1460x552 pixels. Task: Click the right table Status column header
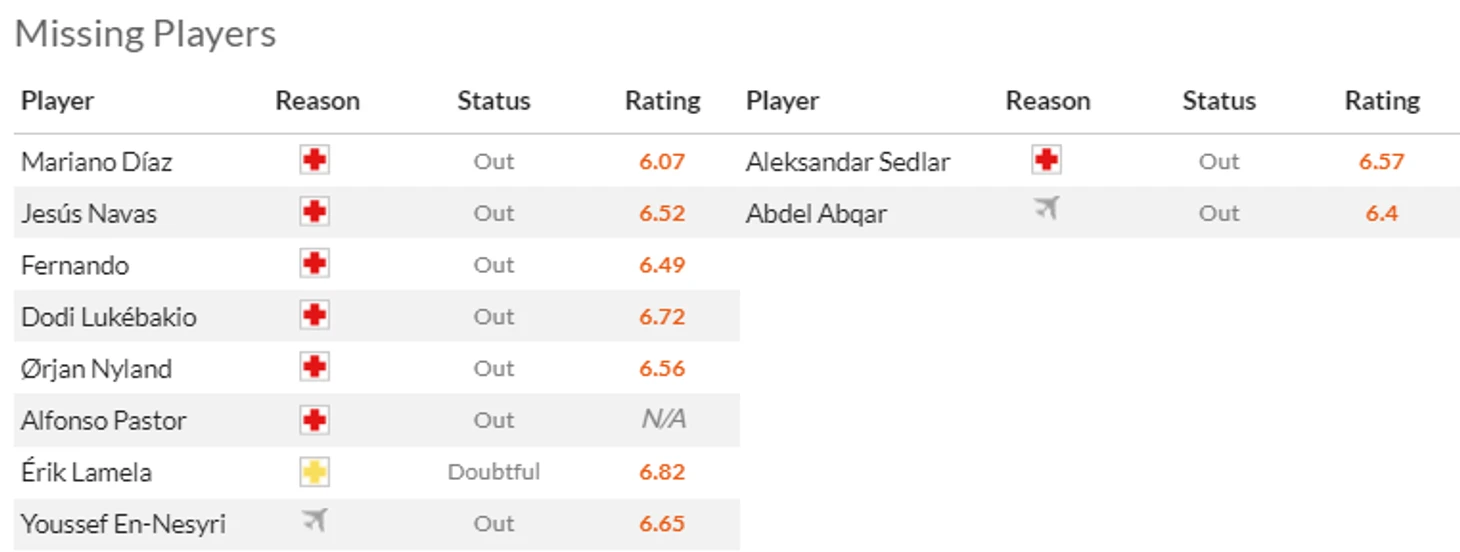pyautogui.click(x=1219, y=101)
